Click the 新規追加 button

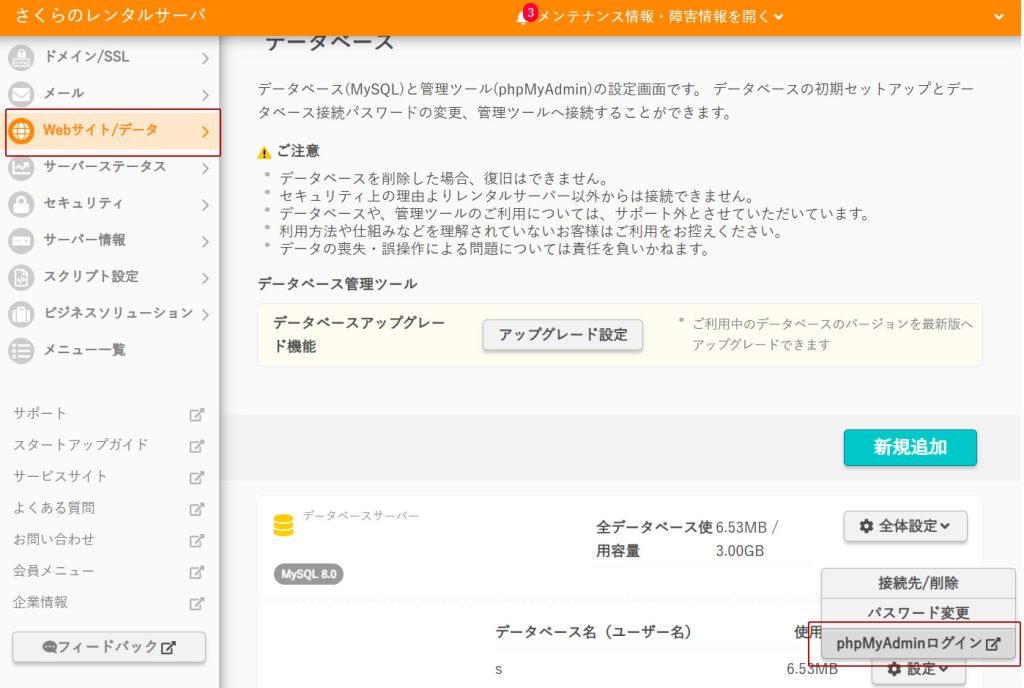910,447
